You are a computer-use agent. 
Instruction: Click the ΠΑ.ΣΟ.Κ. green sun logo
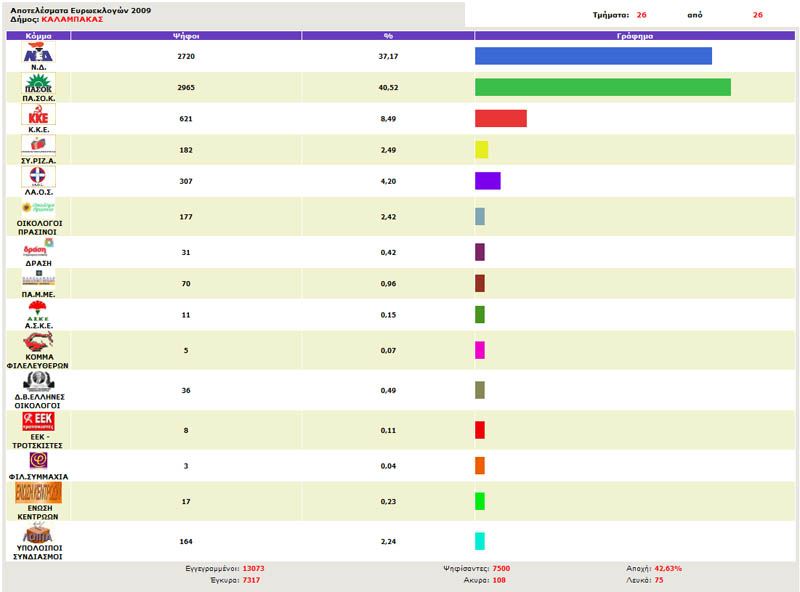point(38,83)
